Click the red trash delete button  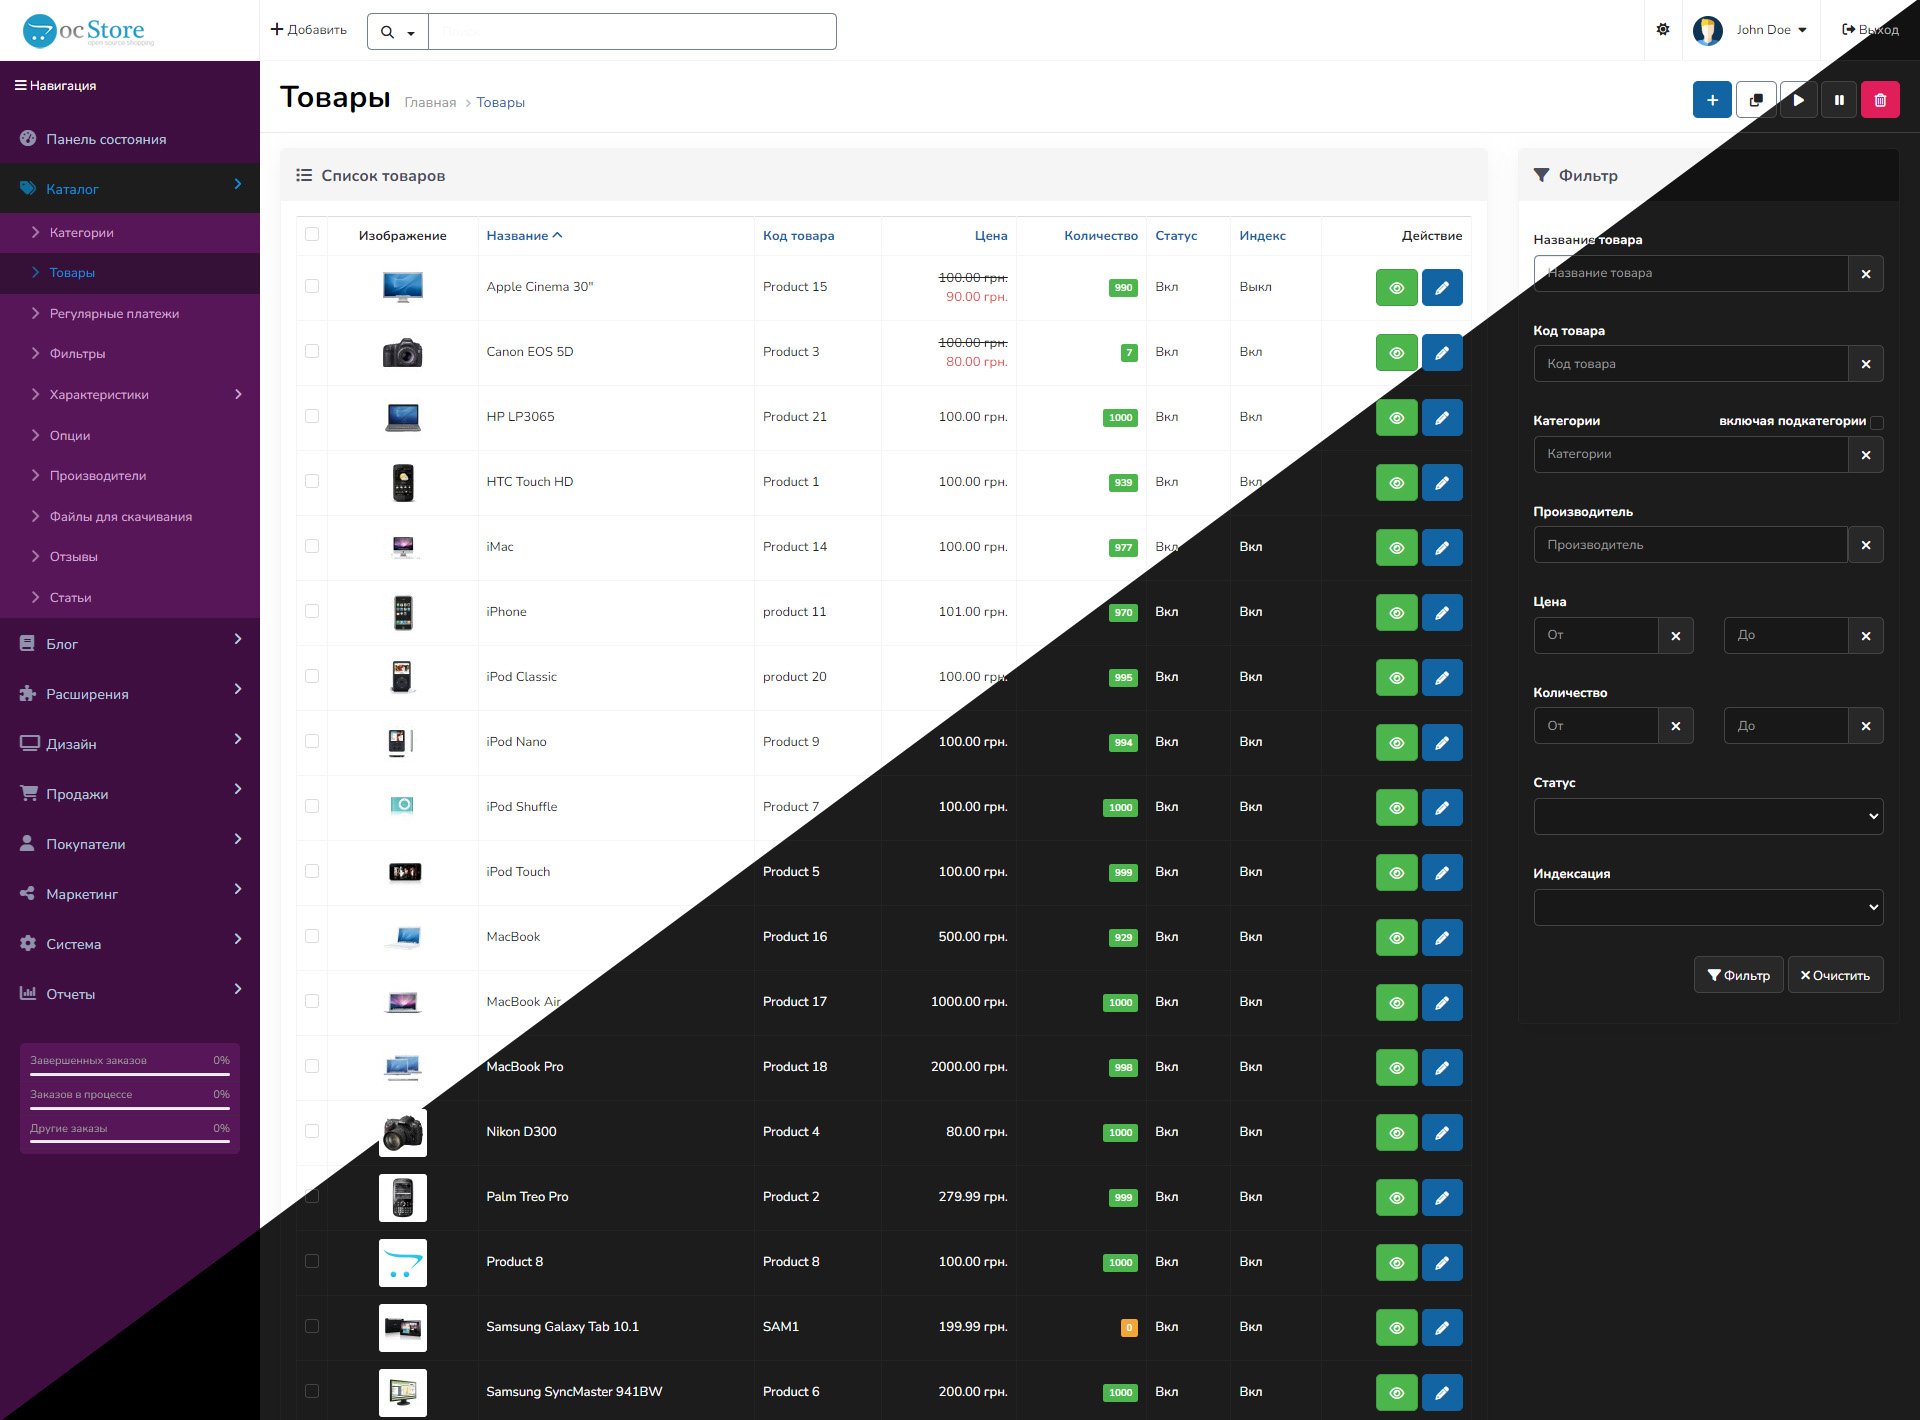[x=1880, y=100]
